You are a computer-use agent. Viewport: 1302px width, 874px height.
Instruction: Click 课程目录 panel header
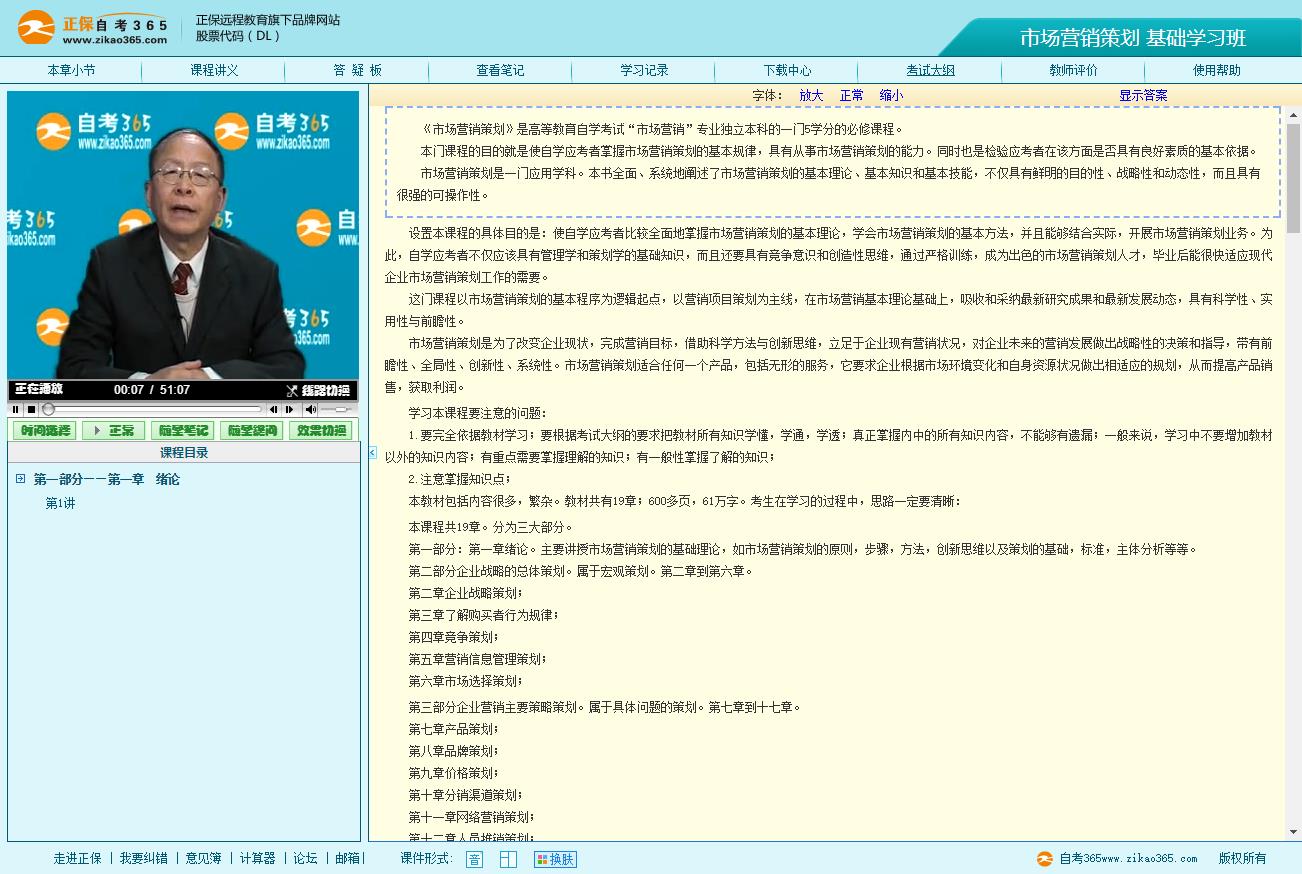pyautogui.click(x=184, y=453)
